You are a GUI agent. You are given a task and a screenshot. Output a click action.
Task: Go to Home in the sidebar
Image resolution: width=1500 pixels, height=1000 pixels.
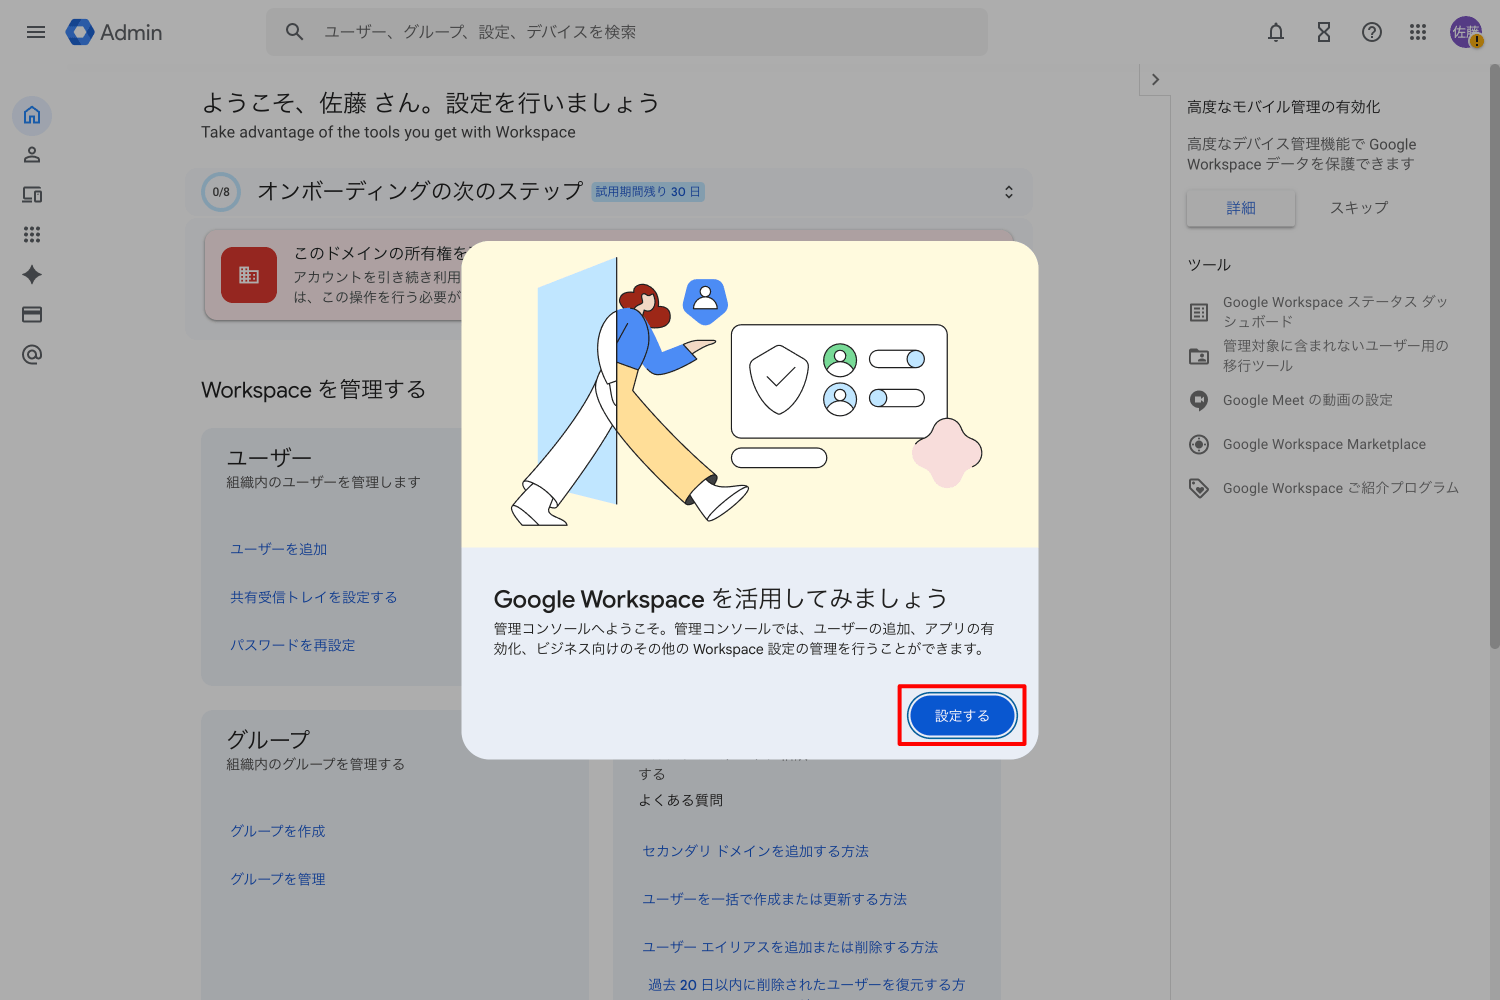[x=32, y=115]
